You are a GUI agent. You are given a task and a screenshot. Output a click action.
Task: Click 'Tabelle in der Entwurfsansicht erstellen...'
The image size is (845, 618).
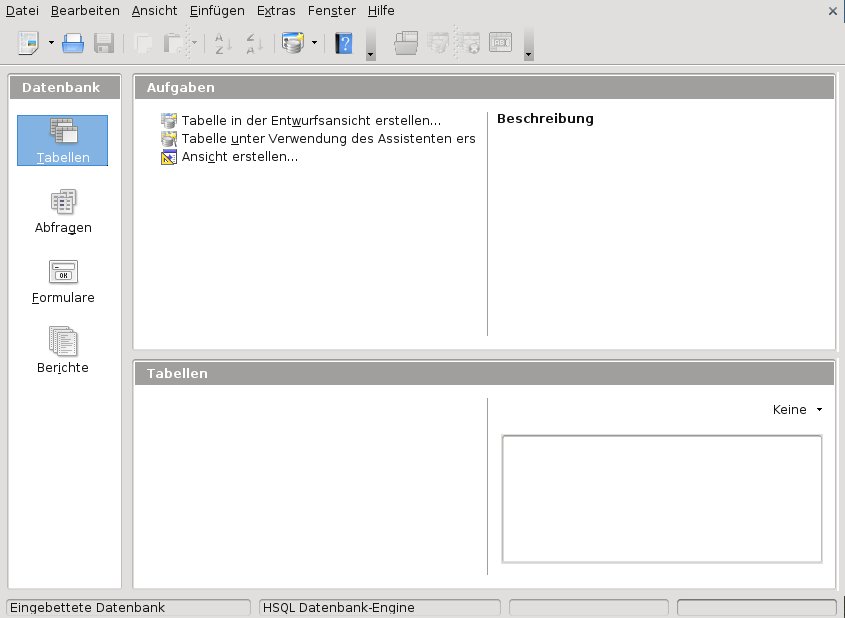tap(310, 120)
